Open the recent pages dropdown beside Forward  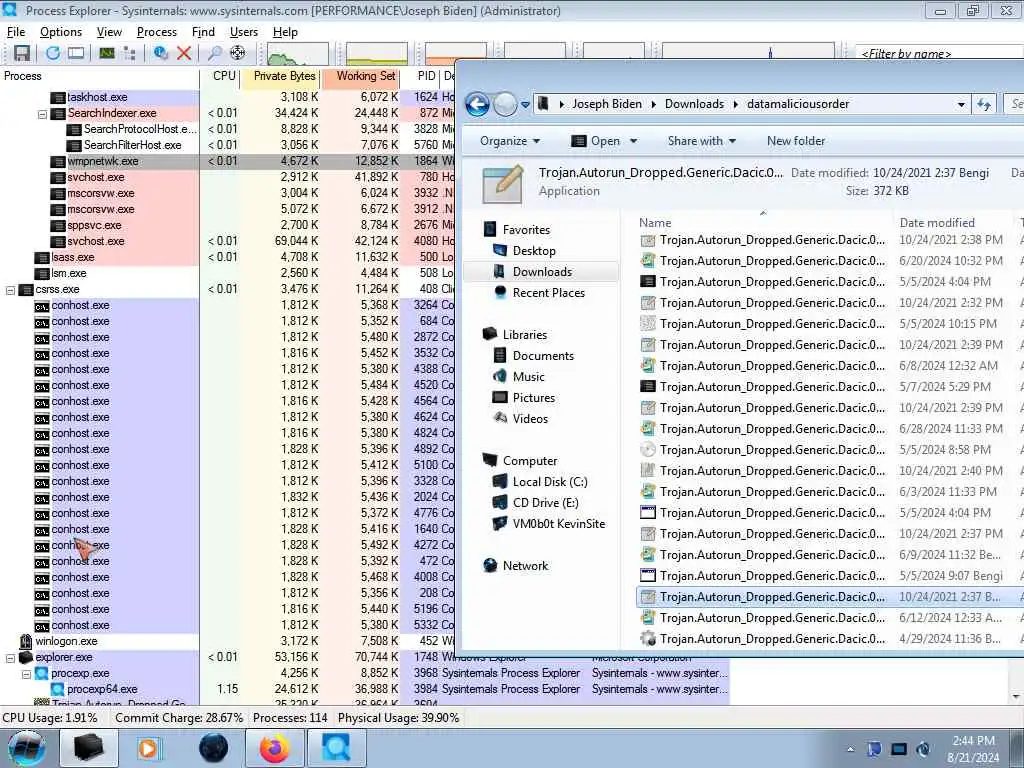click(525, 104)
